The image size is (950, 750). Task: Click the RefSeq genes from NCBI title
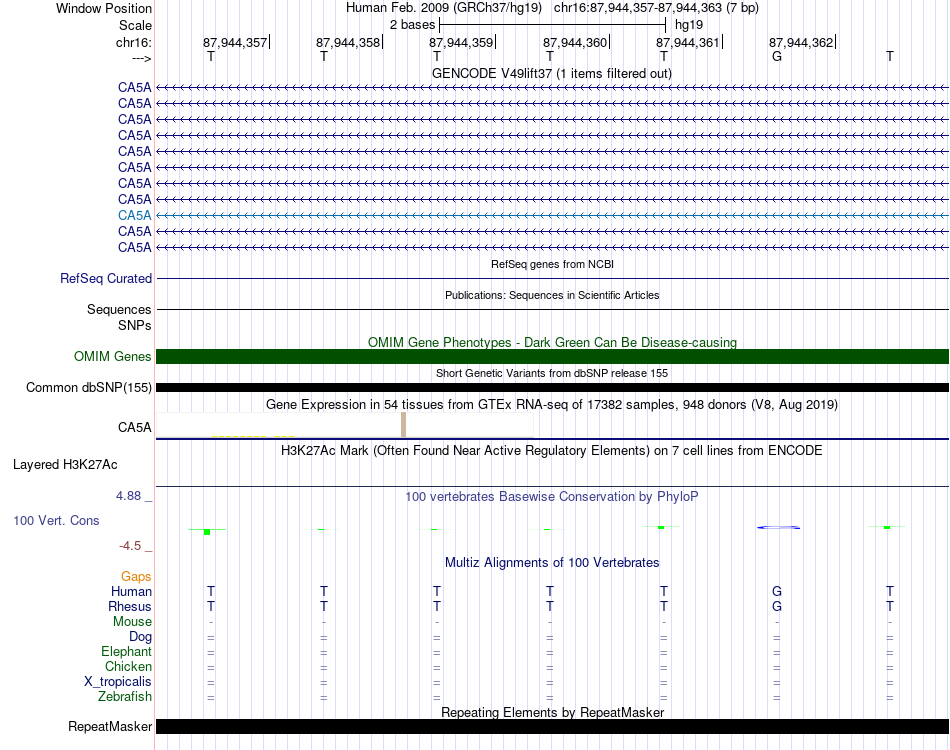(x=552, y=264)
